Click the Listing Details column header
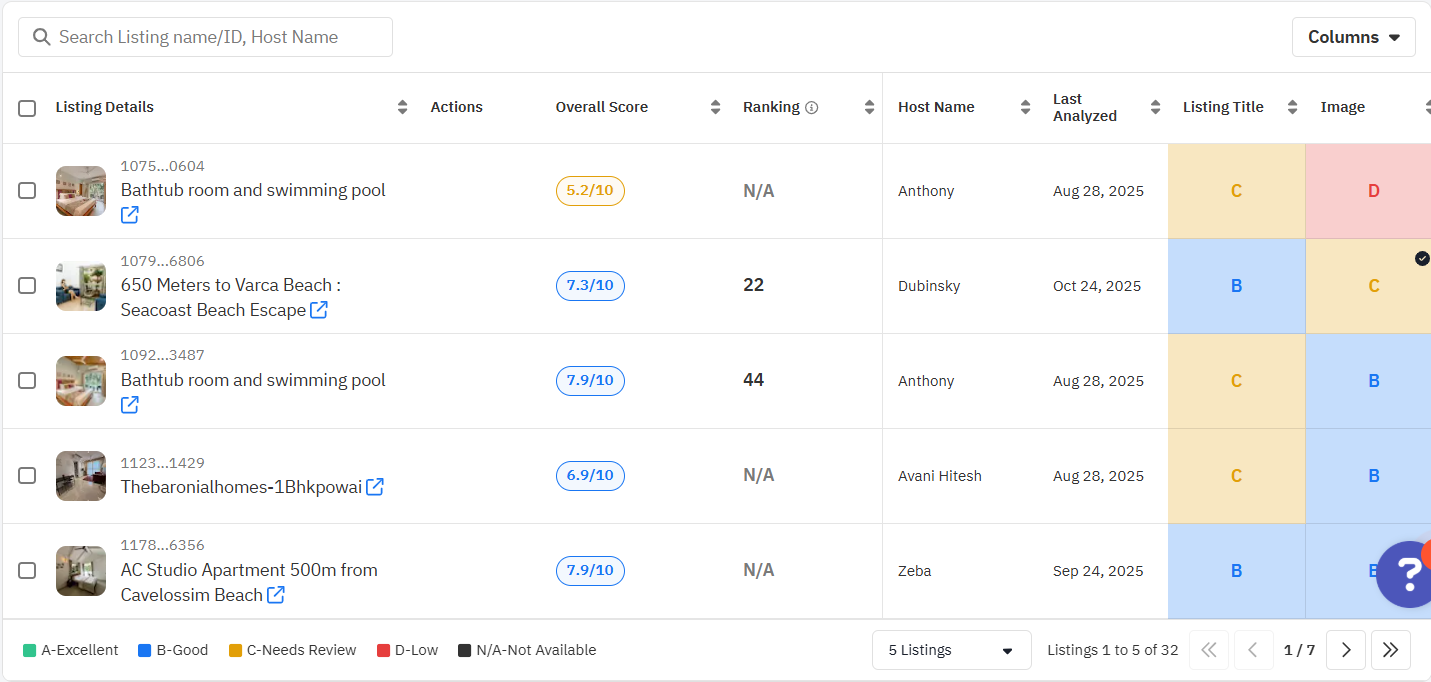The height and width of the screenshot is (682, 1431). pyautogui.click(x=105, y=107)
